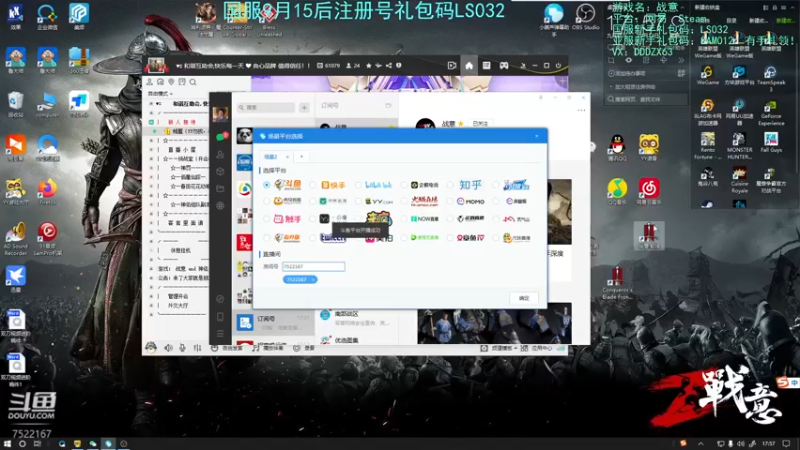The image size is (800, 450).
Task: Open more options dots in WeChat window
Action: 581,110
